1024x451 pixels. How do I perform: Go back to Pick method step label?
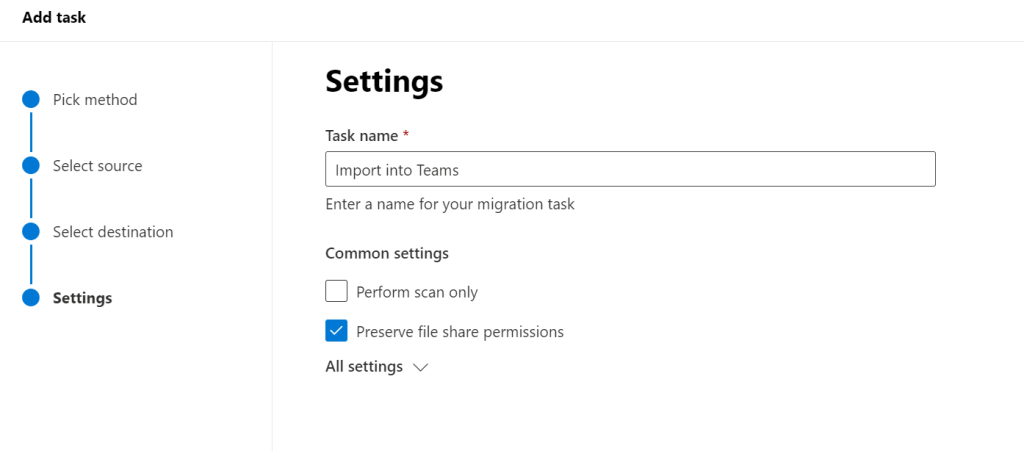(x=95, y=100)
